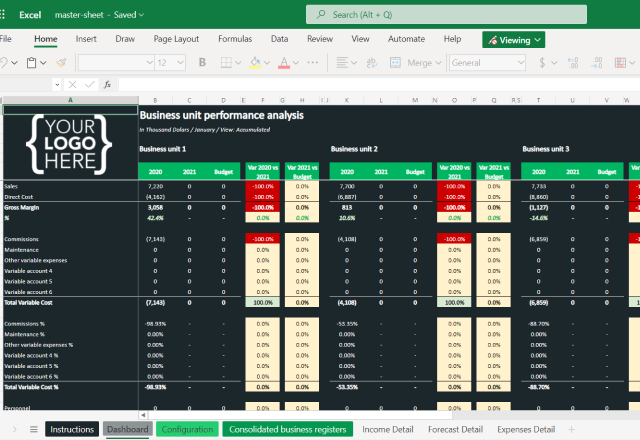Open the Forecast Detail sheet tab
Screen dimensions: 640x440
(x=456, y=429)
